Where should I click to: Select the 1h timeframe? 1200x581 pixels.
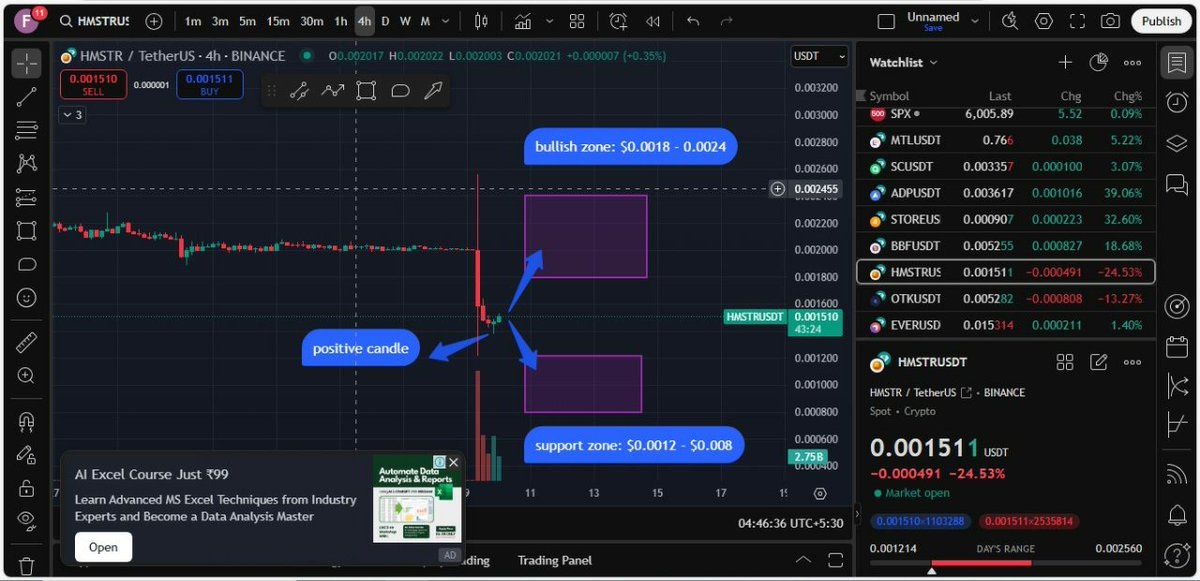[x=341, y=21]
